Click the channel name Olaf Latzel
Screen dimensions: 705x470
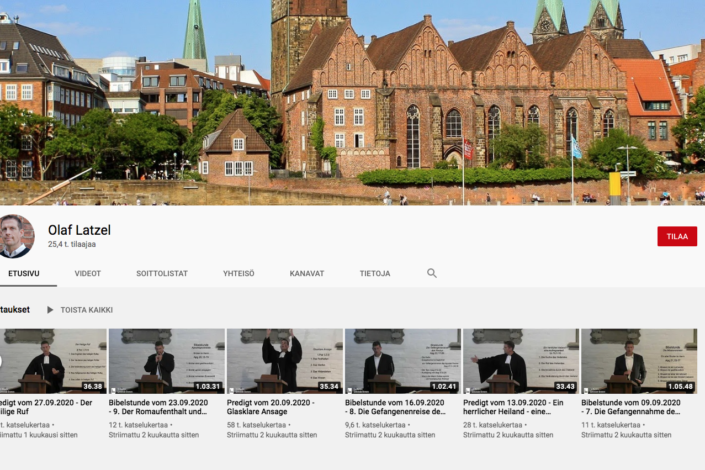(79, 230)
